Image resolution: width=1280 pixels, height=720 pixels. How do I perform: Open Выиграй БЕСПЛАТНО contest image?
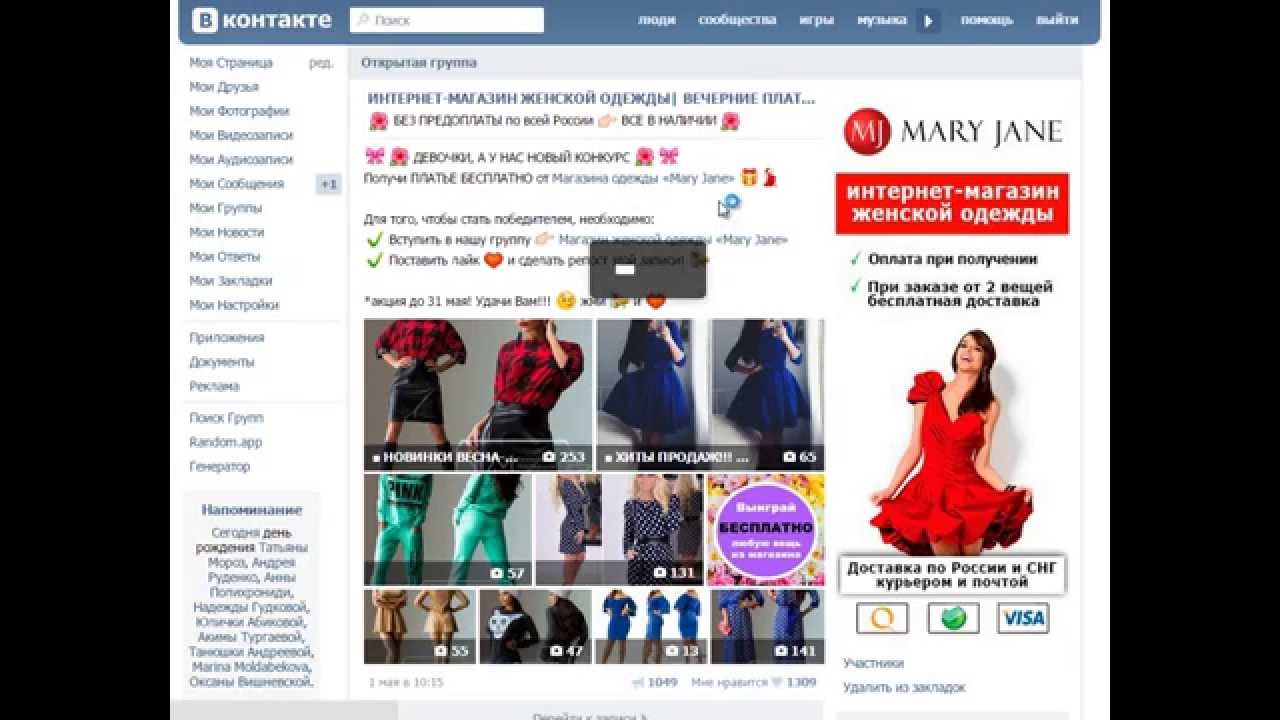pyautogui.click(x=766, y=530)
